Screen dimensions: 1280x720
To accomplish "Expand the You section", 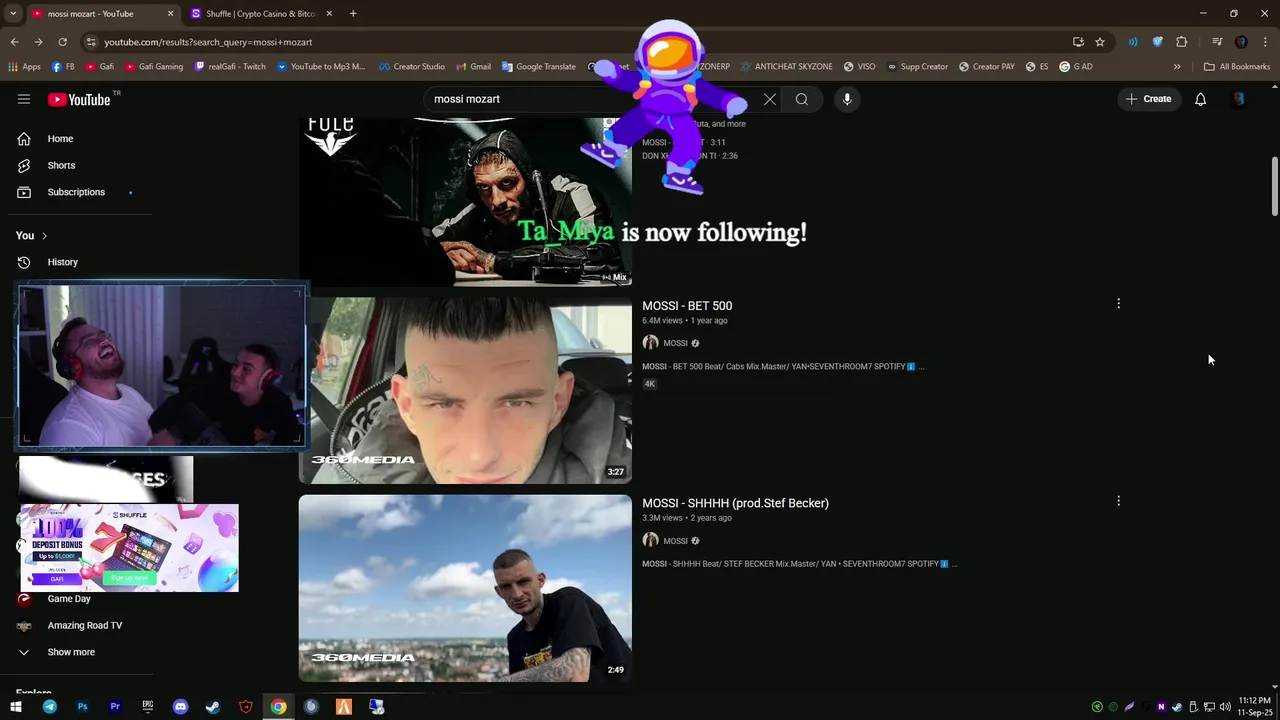I will tap(32, 235).
